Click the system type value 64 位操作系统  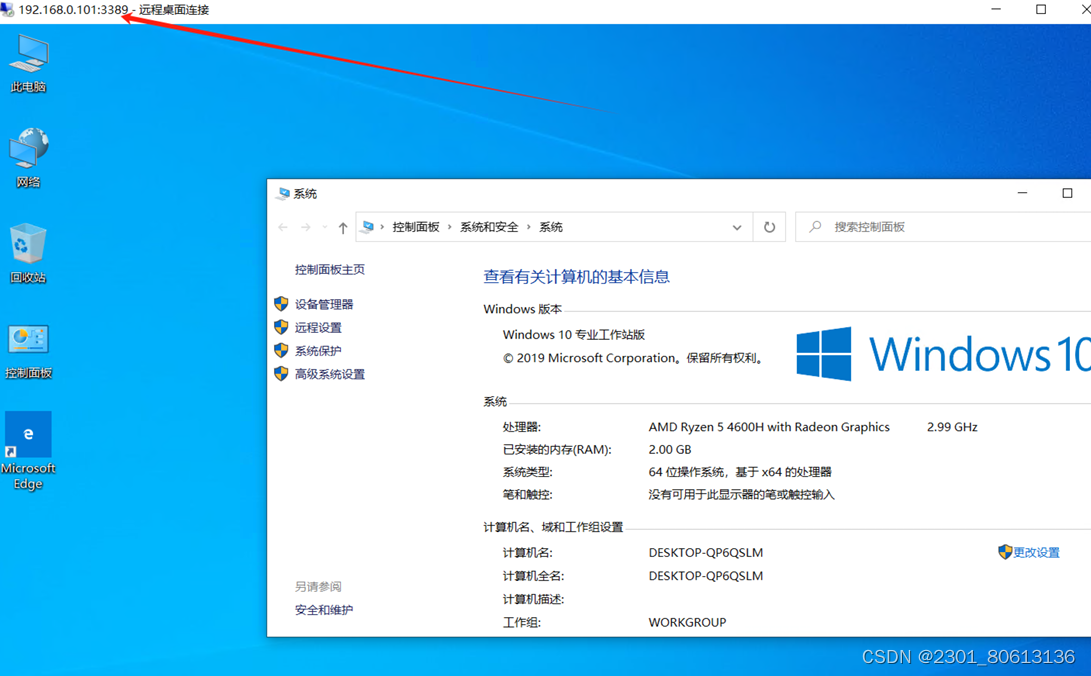tap(740, 472)
